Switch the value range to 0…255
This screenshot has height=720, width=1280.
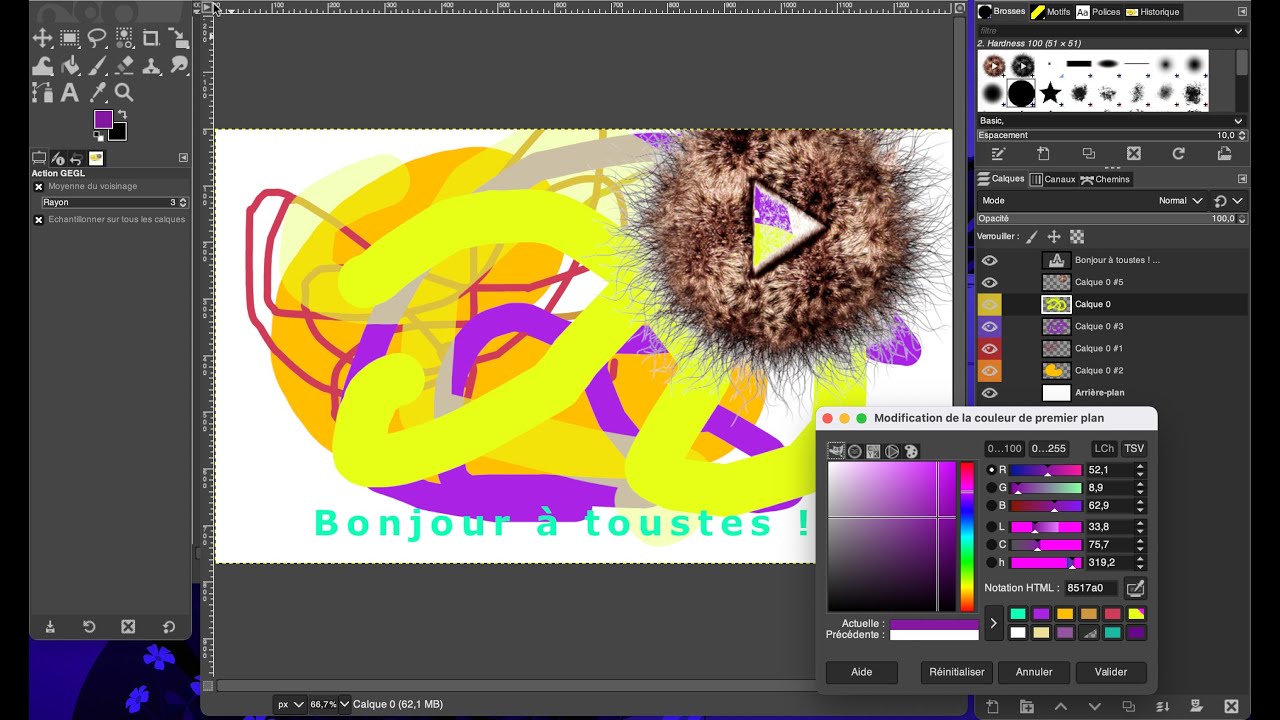(1048, 449)
